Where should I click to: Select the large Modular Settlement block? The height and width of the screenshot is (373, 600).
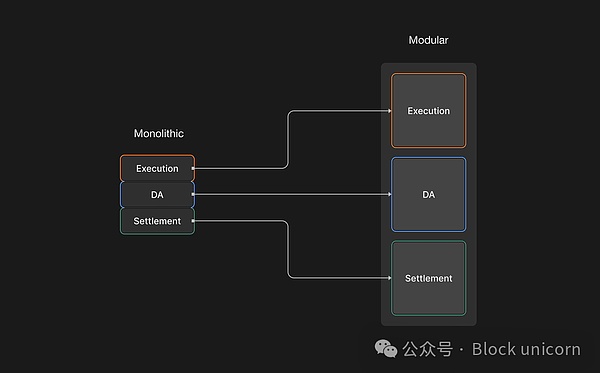429,278
